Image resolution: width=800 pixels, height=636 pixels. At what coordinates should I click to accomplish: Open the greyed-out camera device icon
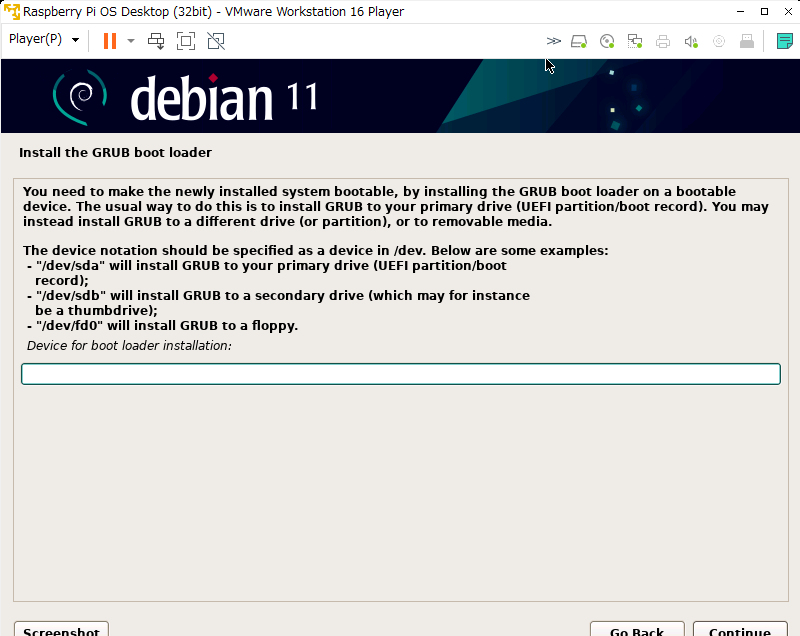(x=719, y=41)
